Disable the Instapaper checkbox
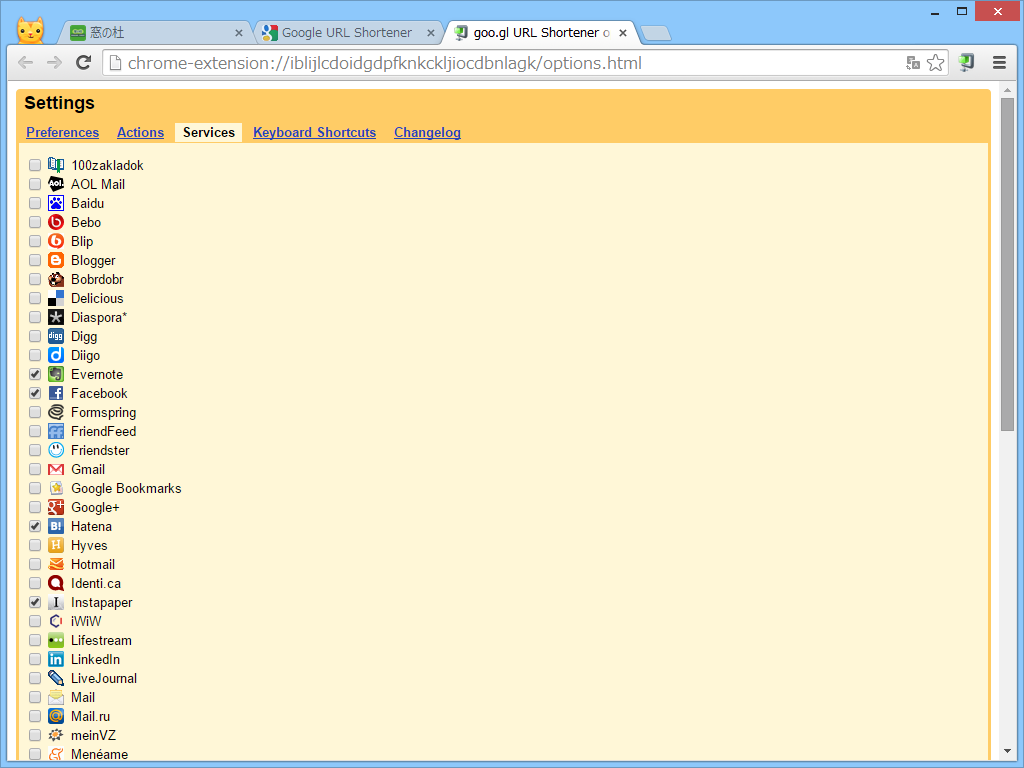Image resolution: width=1024 pixels, height=768 pixels. (35, 602)
